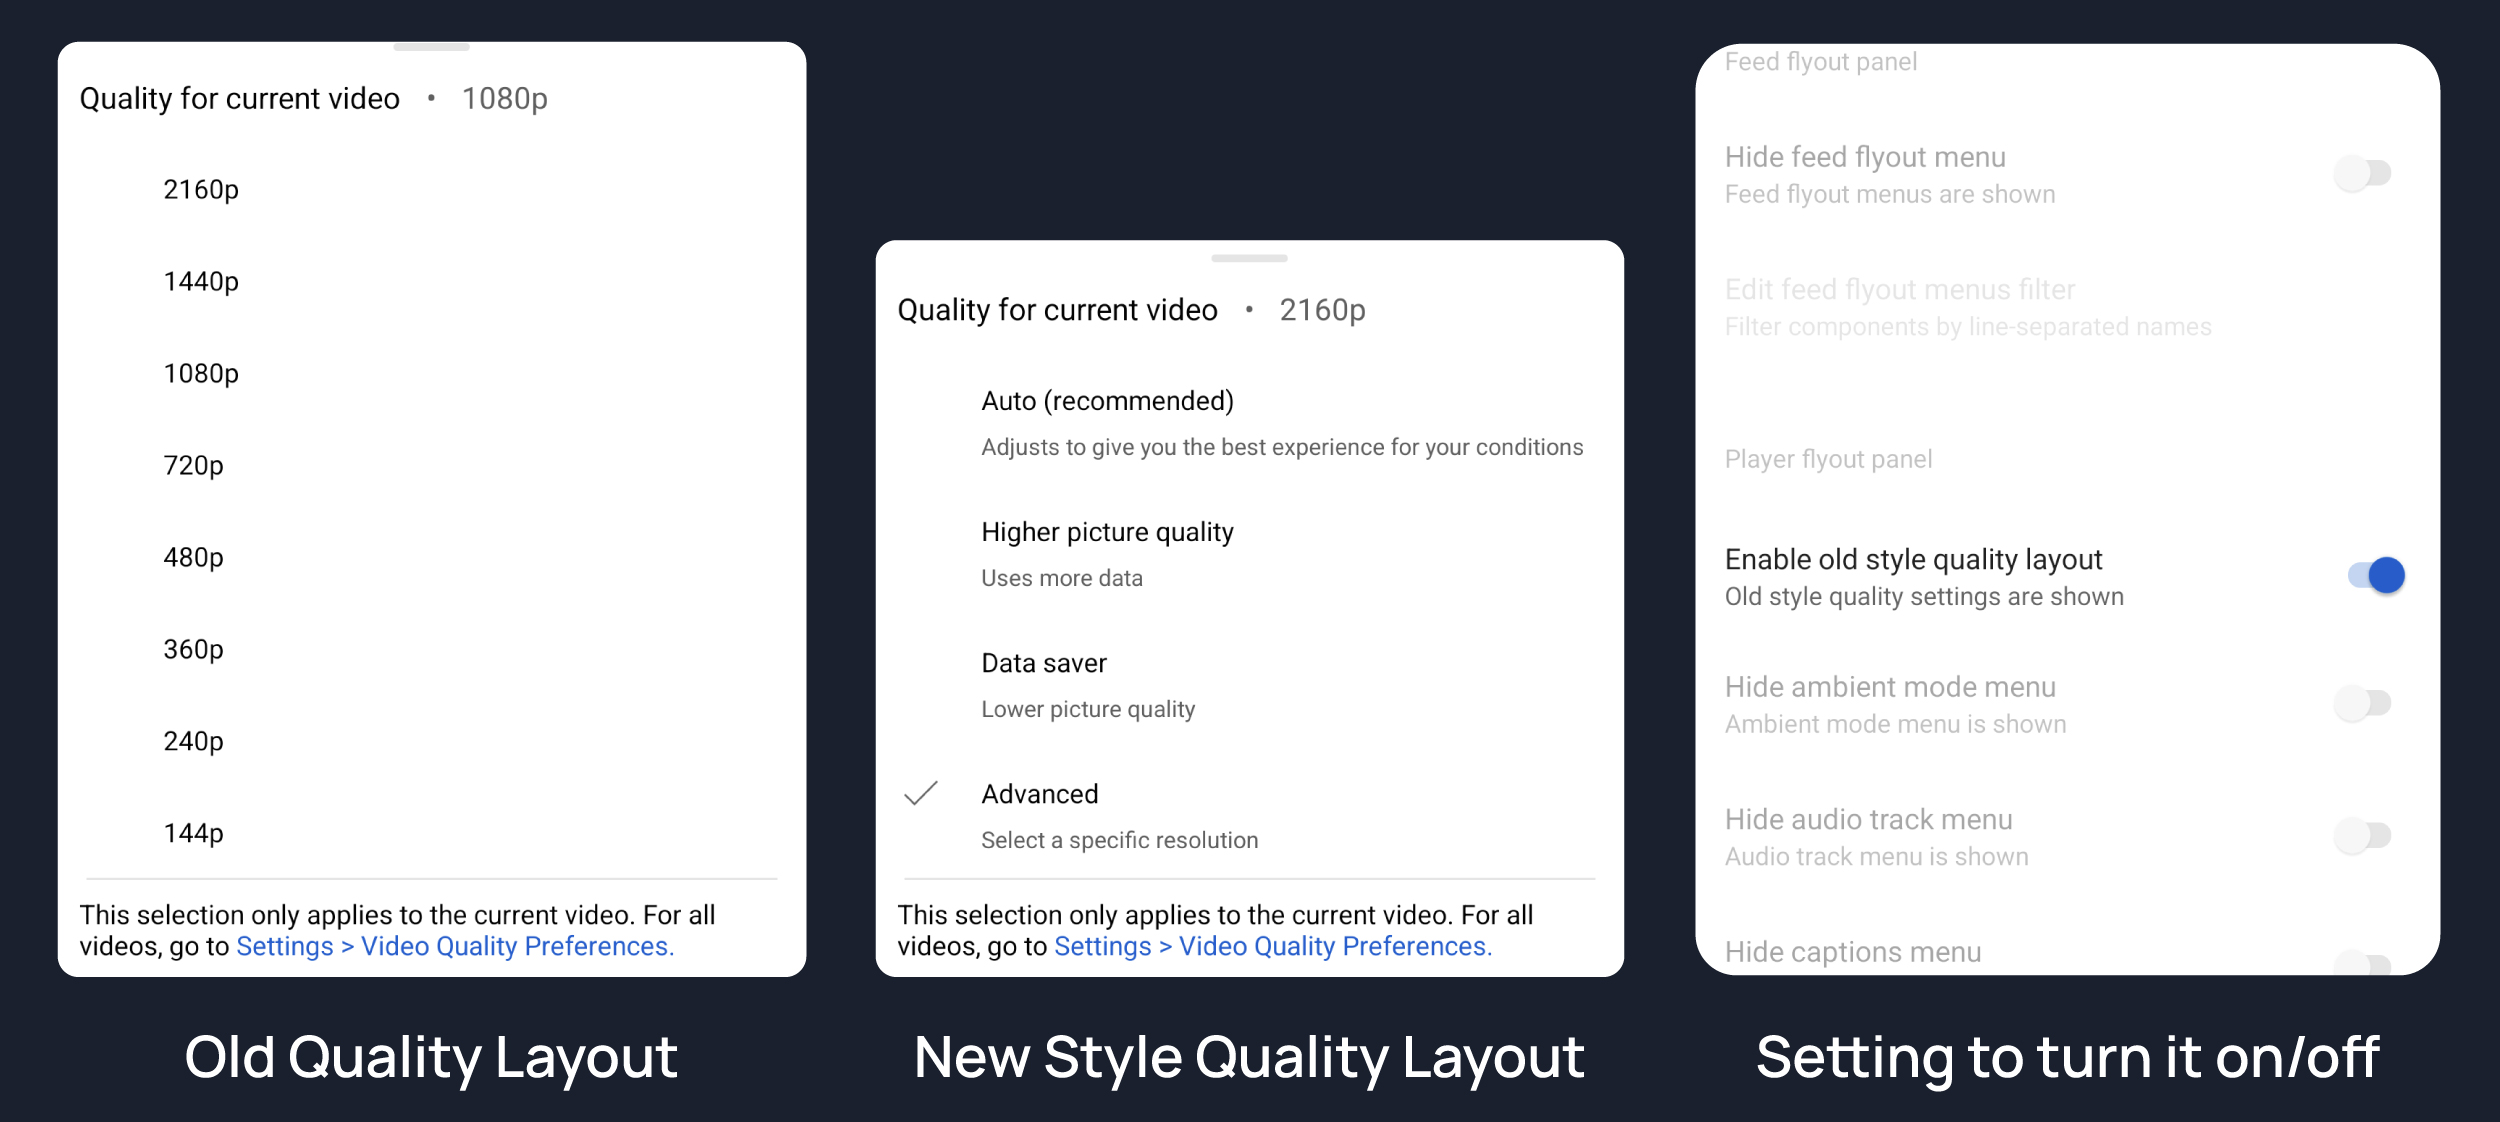
Task: Turn on Hide audio track menu switch
Action: coord(2363,835)
